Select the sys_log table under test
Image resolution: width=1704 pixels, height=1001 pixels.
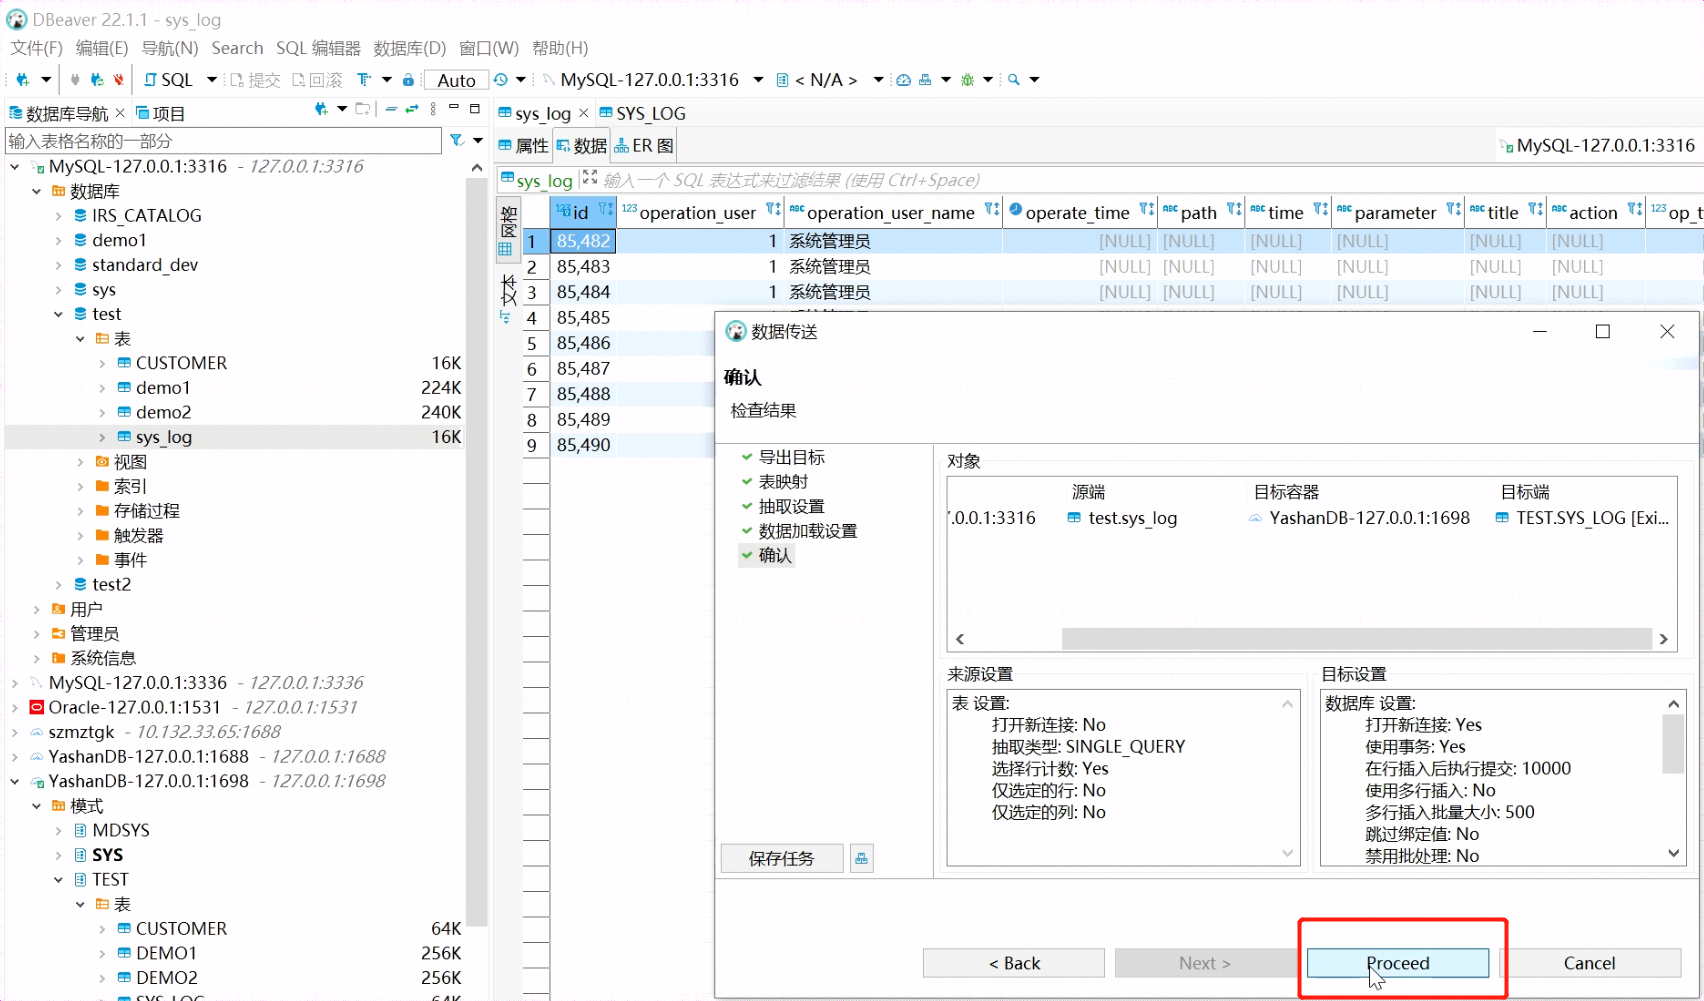164,437
